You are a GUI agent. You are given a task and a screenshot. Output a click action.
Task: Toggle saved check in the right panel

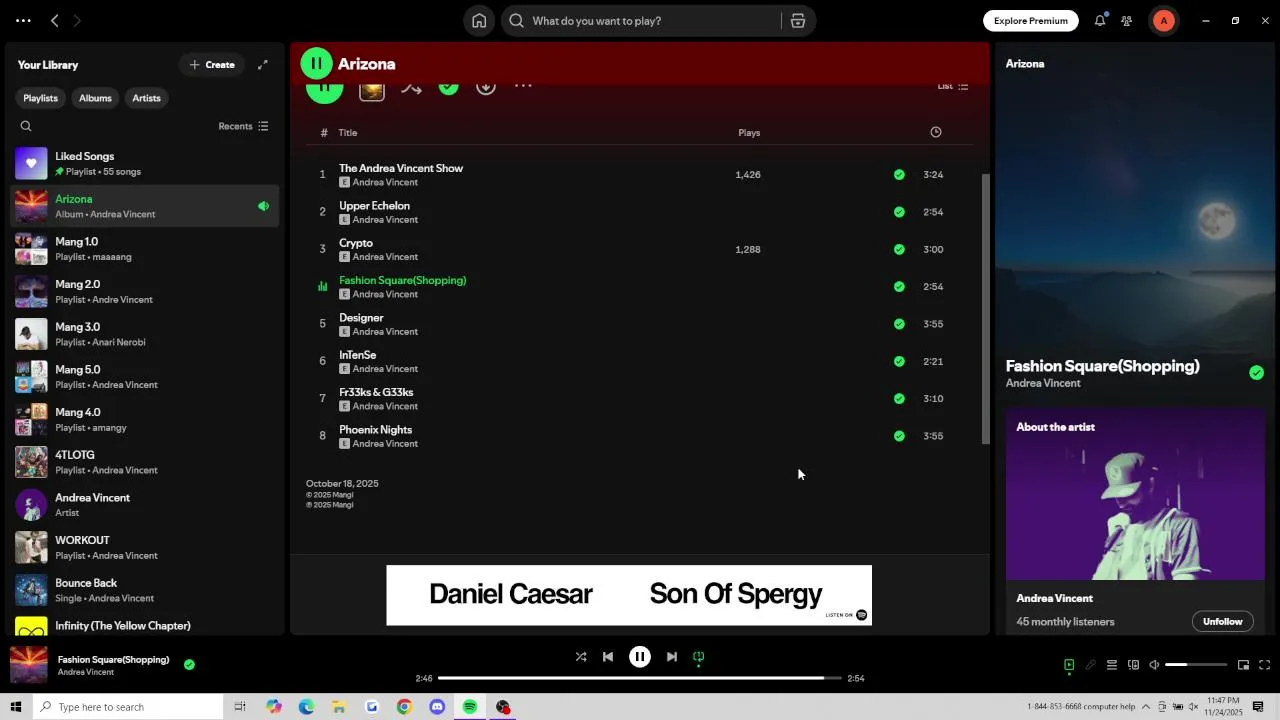[1256, 373]
